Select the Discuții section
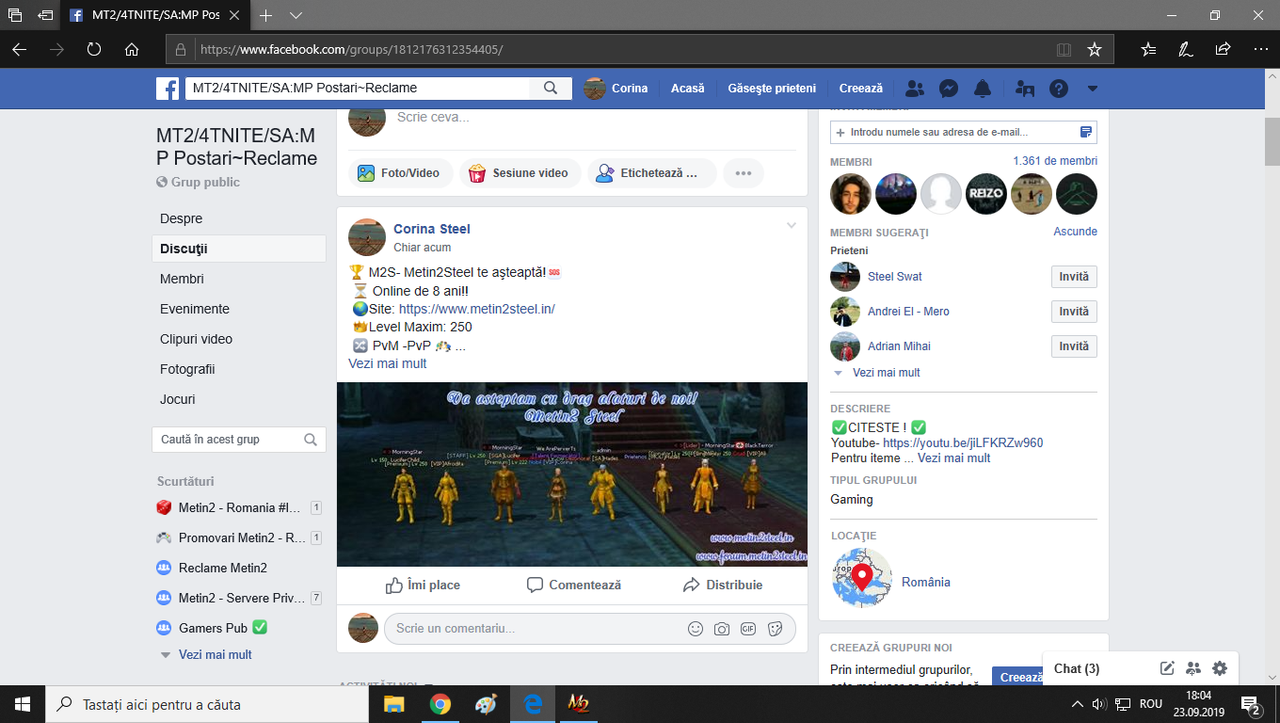Screen dimensions: 1280x723 tap(239, 249)
